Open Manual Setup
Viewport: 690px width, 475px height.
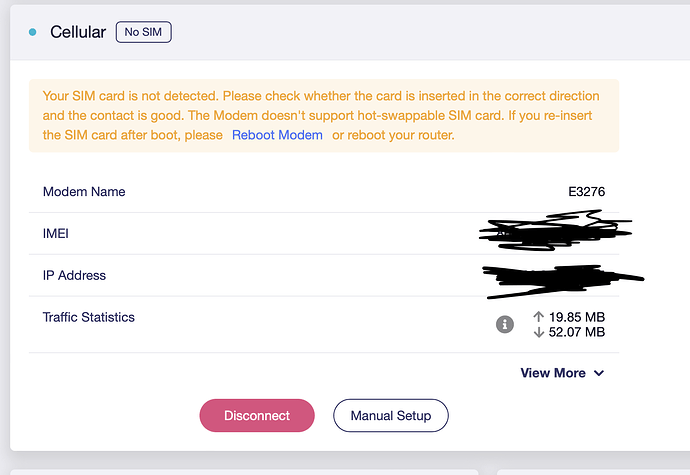point(391,416)
